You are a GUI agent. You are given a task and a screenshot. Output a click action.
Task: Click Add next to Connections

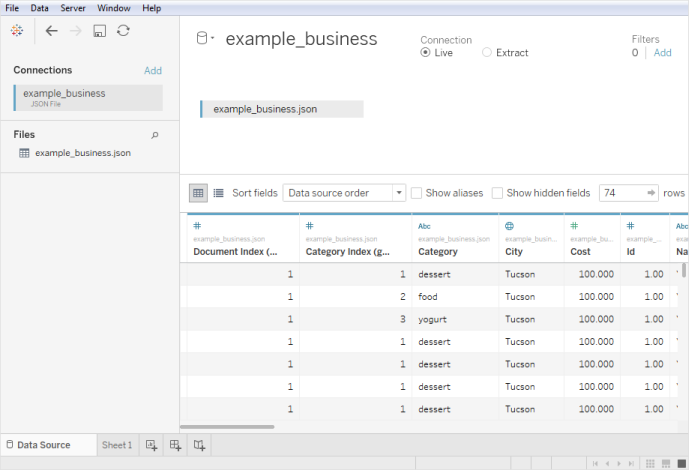[153, 71]
